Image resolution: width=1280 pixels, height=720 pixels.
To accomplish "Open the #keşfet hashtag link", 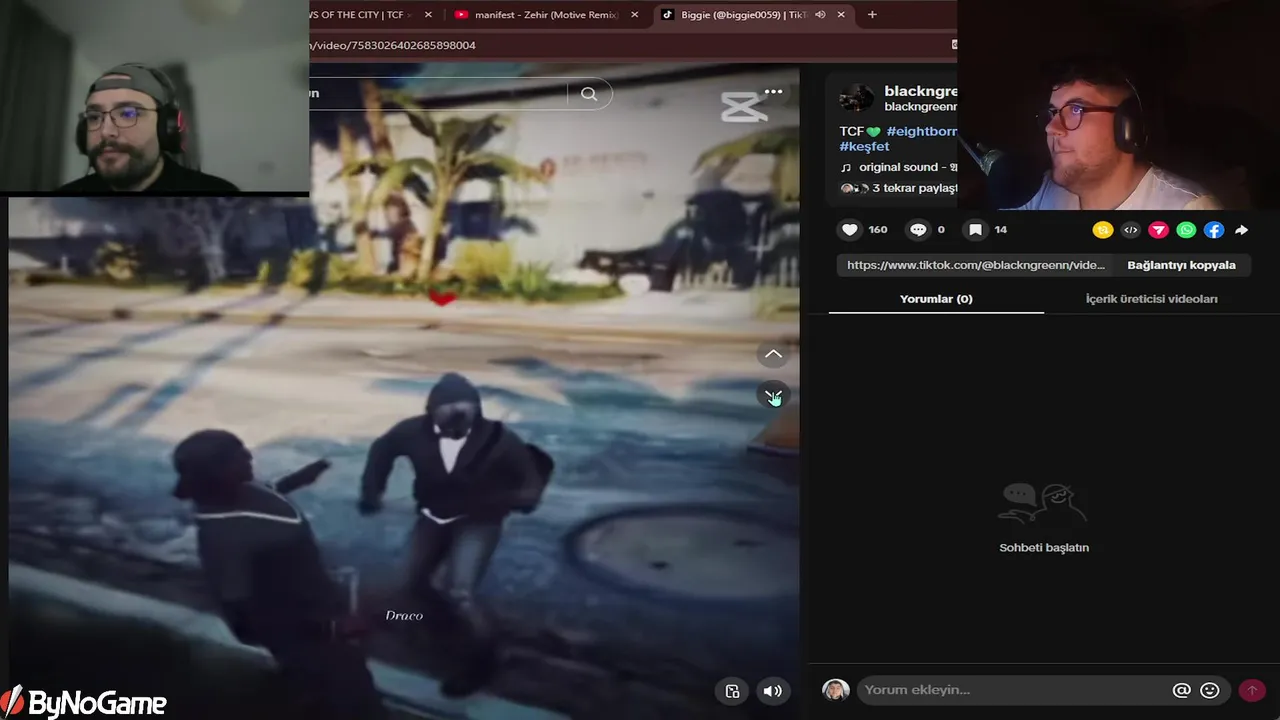I will click(865, 146).
